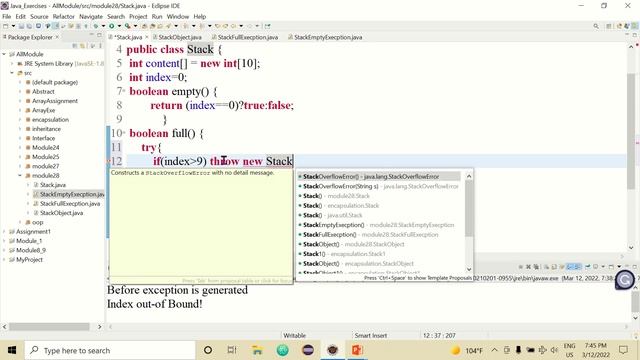
Task: Click the magnifier search icon at the toolbar's right end
Action: (596, 26)
